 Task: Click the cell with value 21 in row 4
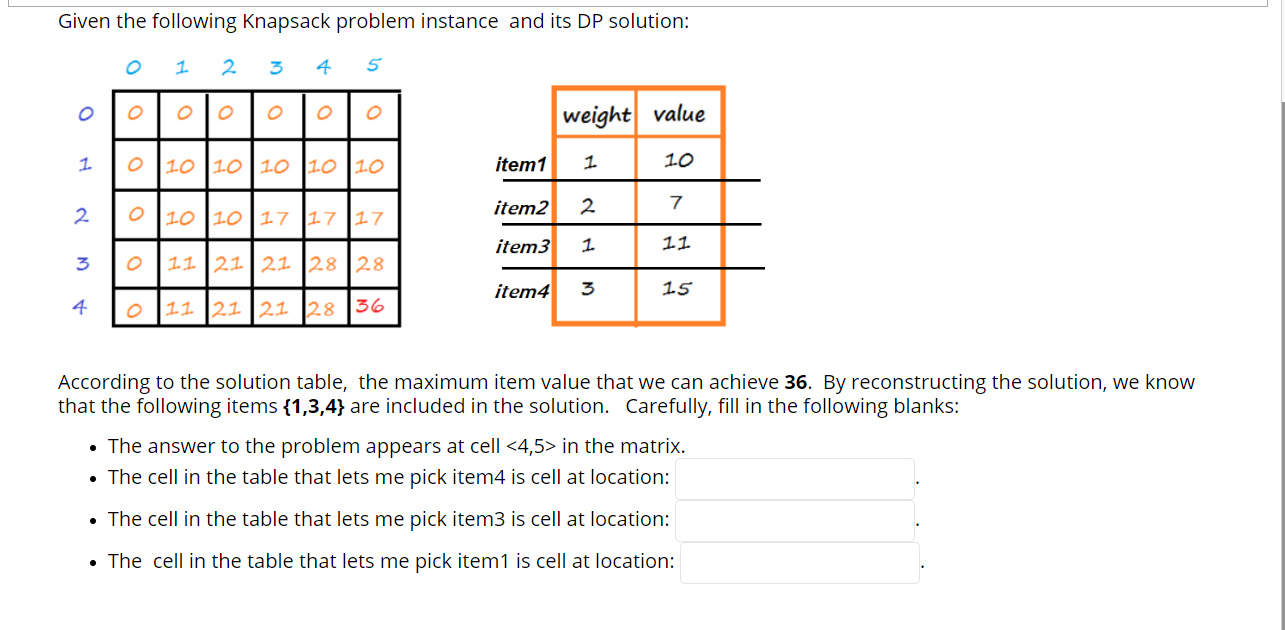(x=228, y=306)
